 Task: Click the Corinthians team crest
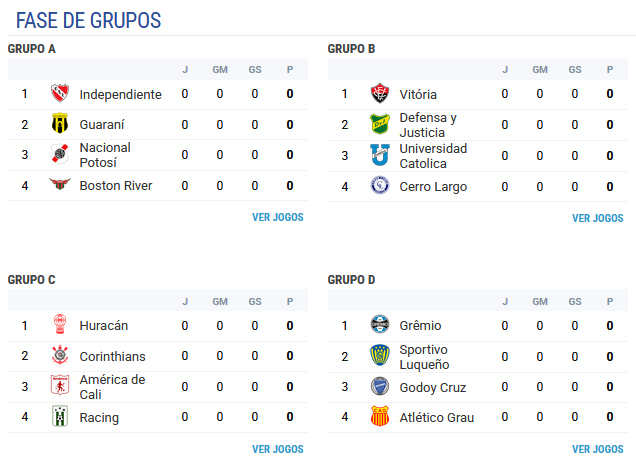click(60, 356)
